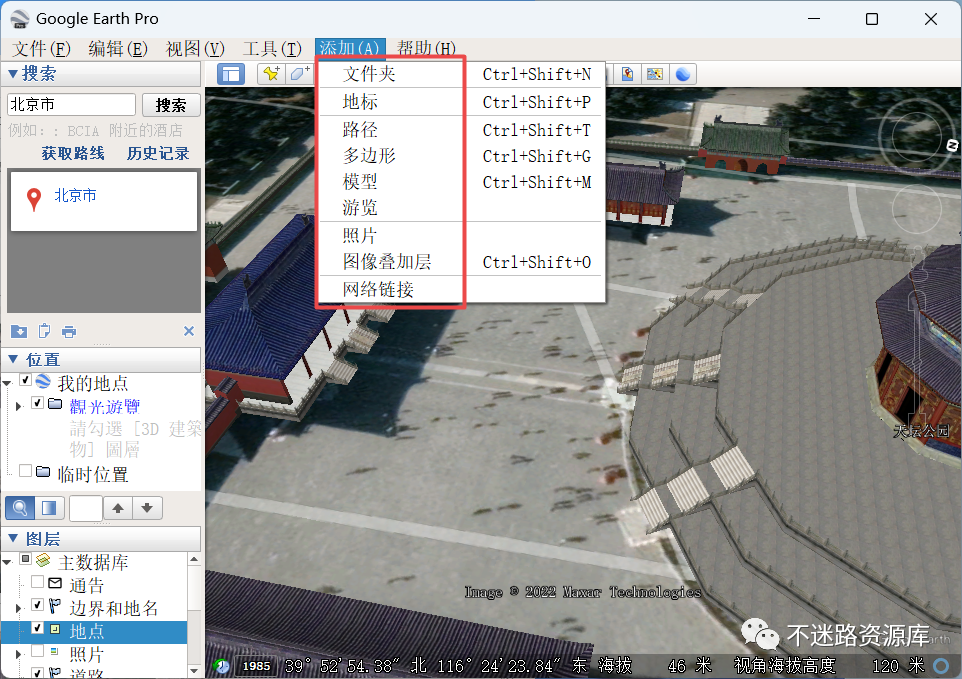Click the 获取路线 link
The height and width of the screenshot is (679, 962).
pos(73,153)
